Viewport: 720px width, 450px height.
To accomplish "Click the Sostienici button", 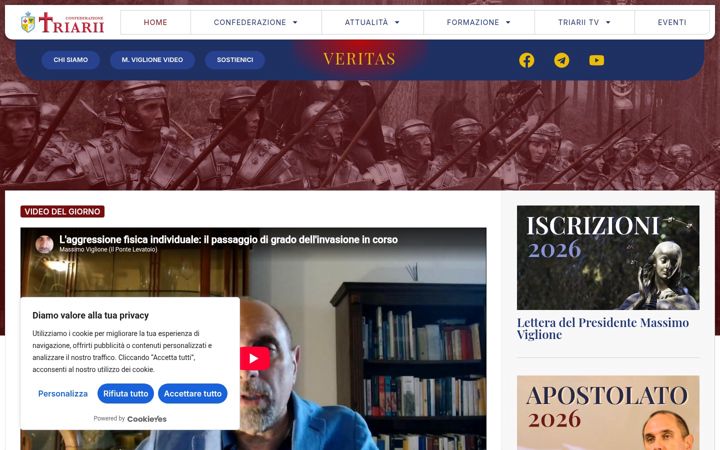I will [235, 60].
